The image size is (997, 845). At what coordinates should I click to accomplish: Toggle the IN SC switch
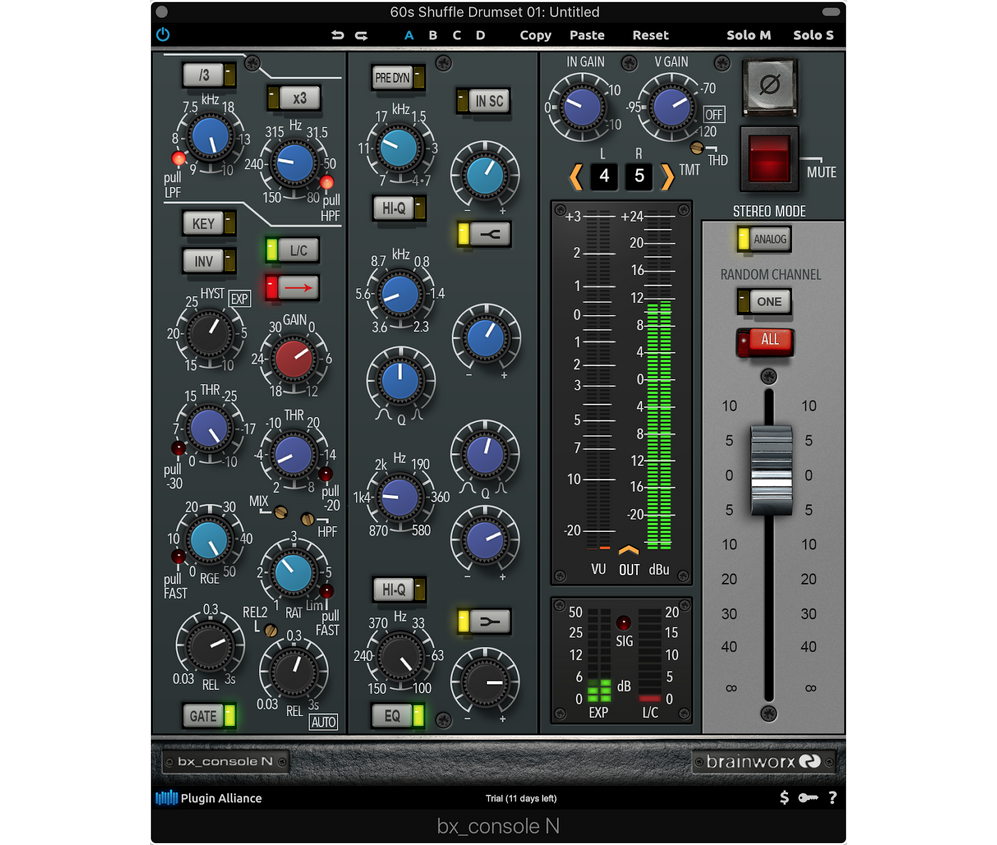(x=483, y=100)
